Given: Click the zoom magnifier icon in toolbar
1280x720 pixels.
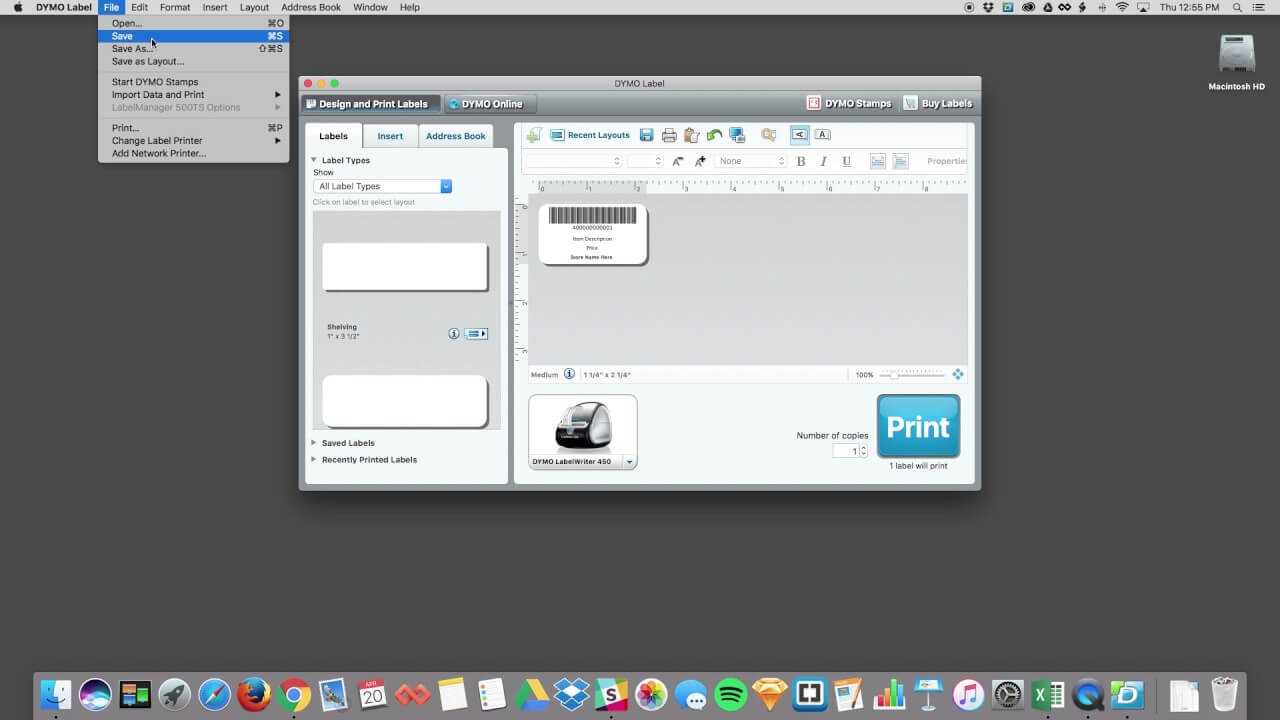Looking at the screenshot, I should tap(768, 135).
